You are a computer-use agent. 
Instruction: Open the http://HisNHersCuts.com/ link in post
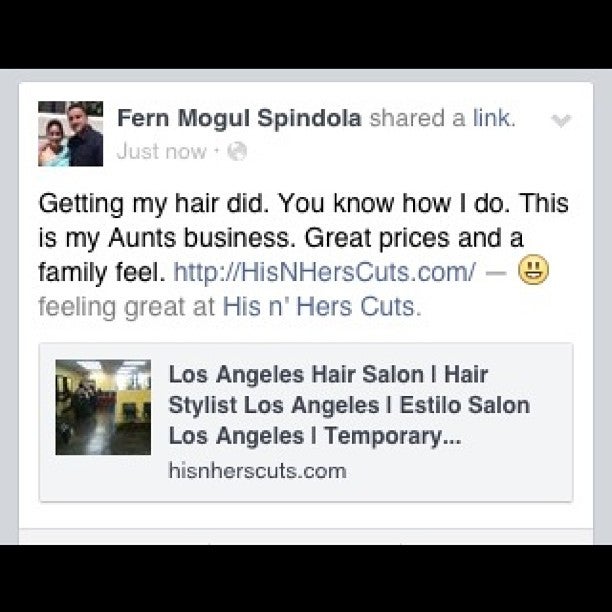pos(324,272)
